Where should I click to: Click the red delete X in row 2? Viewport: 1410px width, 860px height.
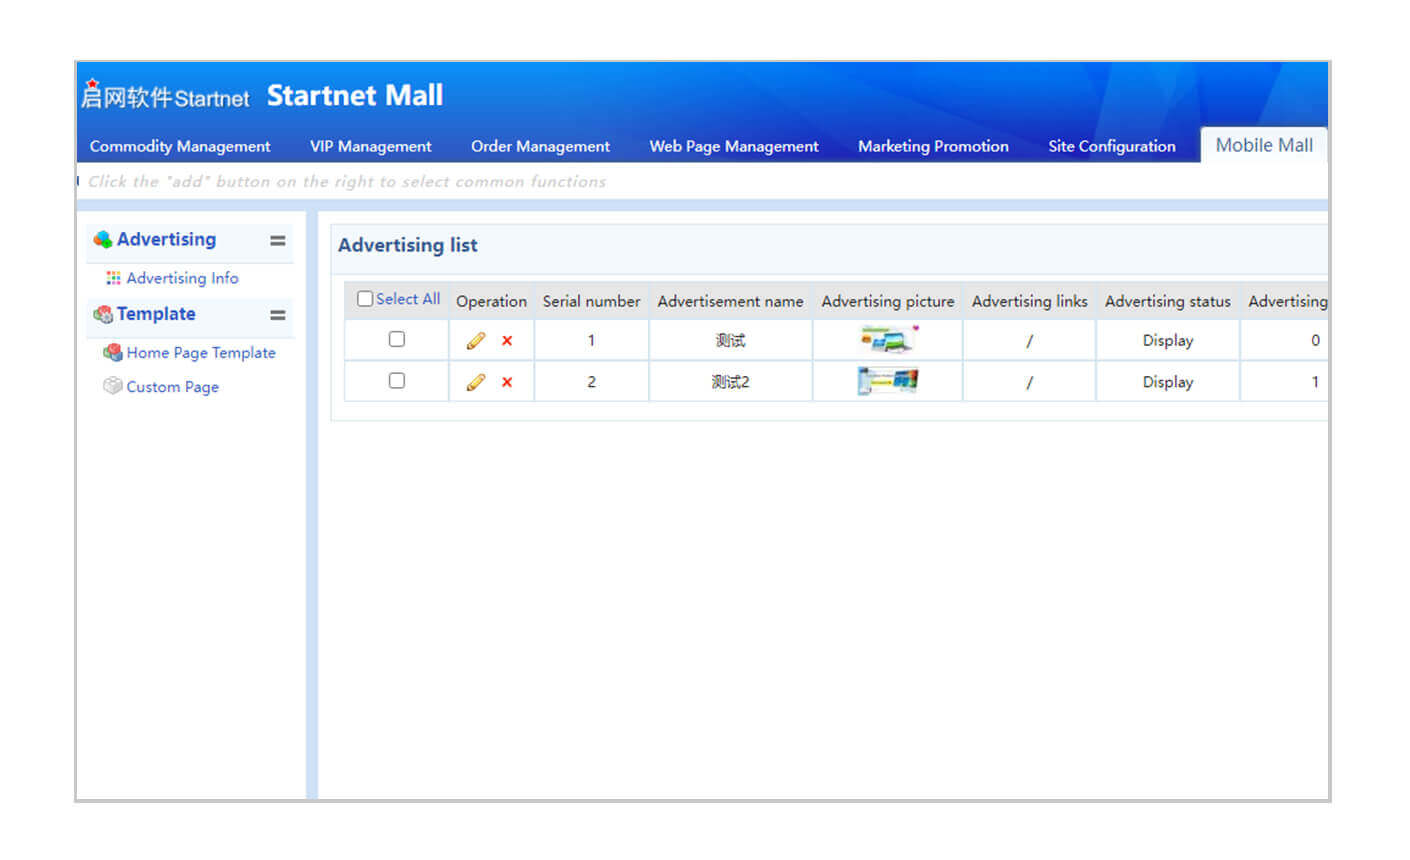(x=507, y=382)
